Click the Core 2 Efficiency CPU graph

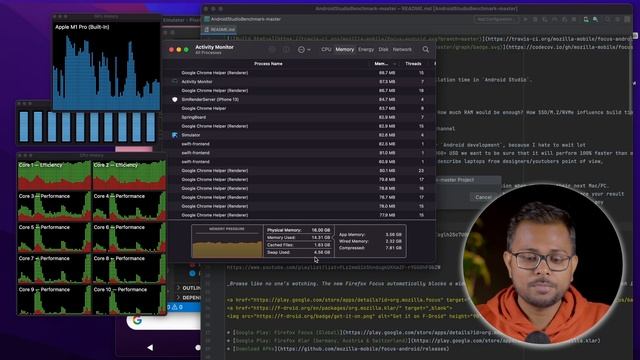click(129, 175)
